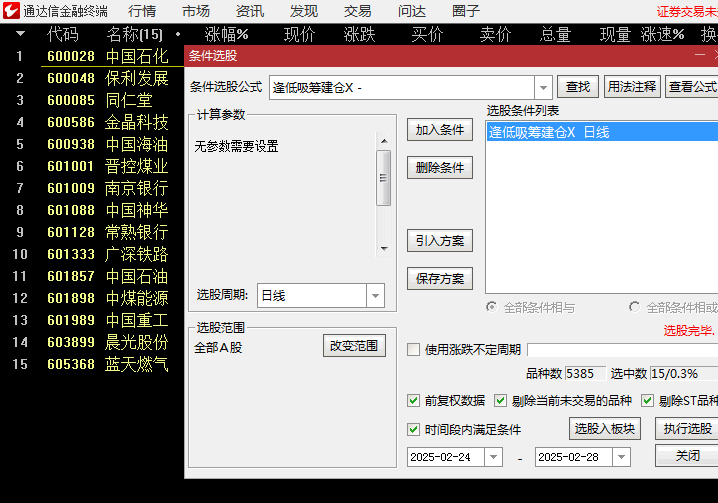This screenshot has height=503, width=718.
Task: Click the 选股入板块 button
Action: (x=604, y=428)
